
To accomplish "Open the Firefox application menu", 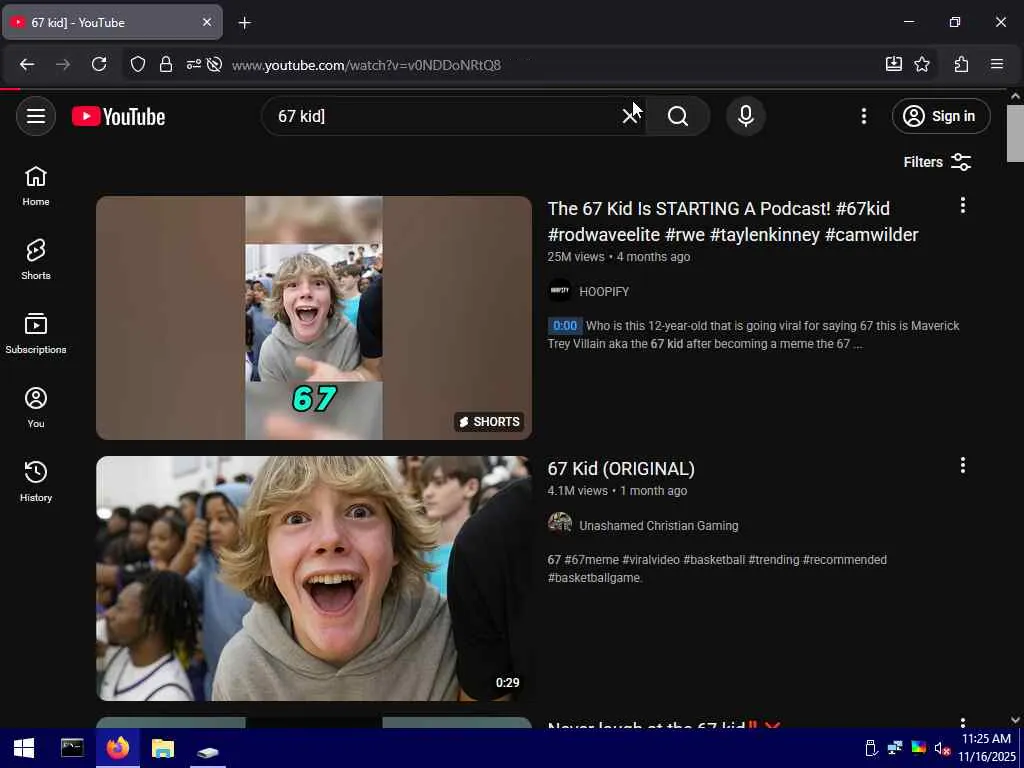I will (x=997, y=64).
